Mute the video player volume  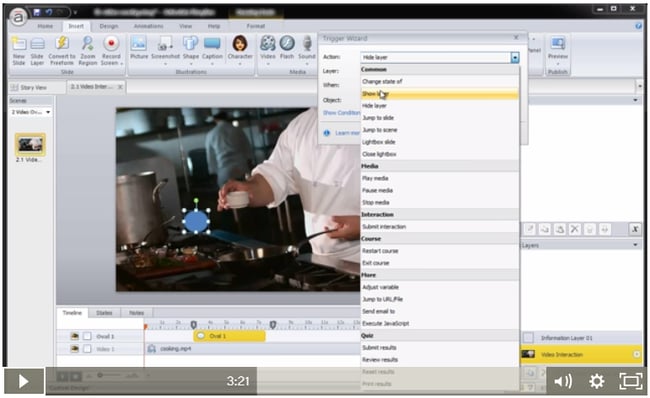tap(563, 381)
